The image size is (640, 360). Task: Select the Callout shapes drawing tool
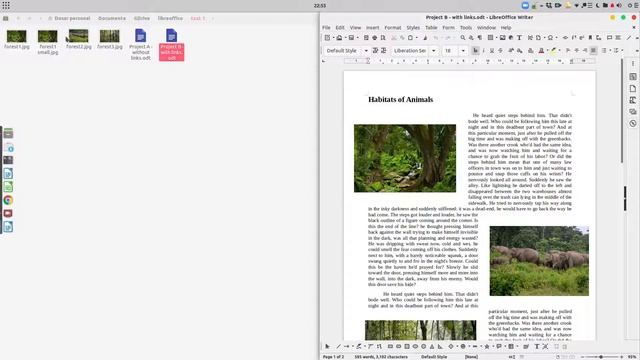point(499,347)
